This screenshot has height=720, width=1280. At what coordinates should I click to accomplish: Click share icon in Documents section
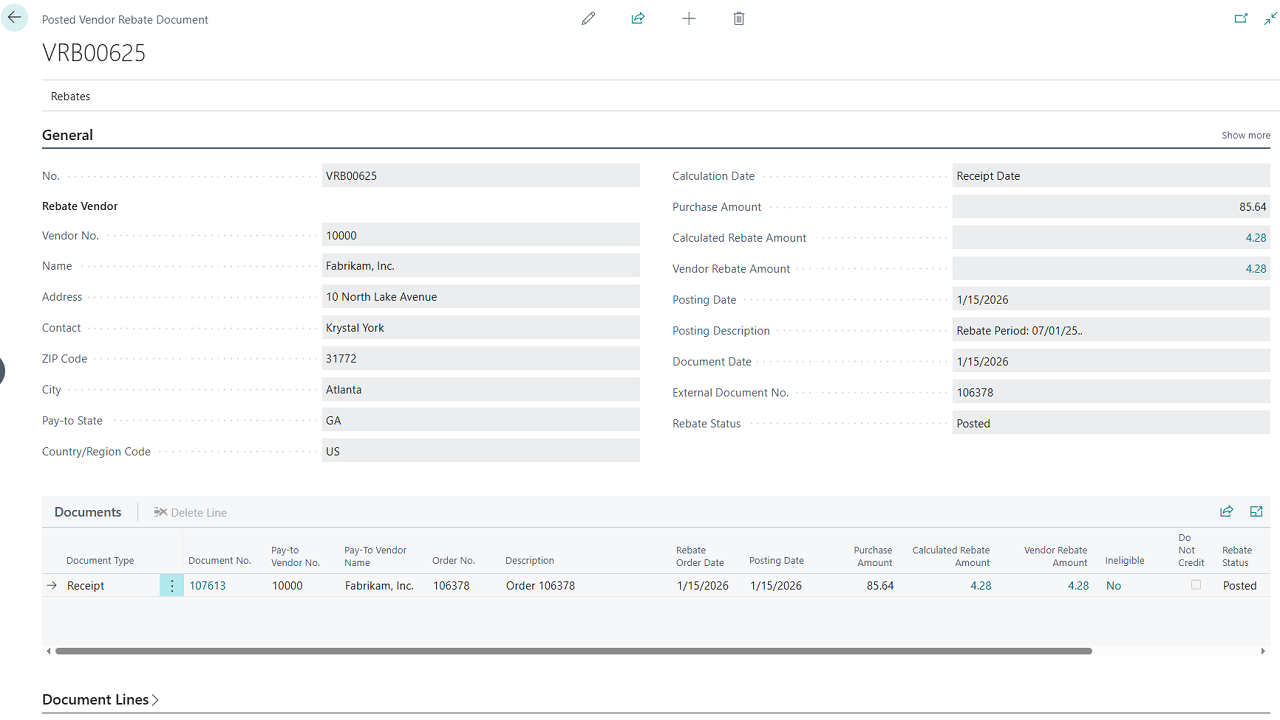(1226, 512)
